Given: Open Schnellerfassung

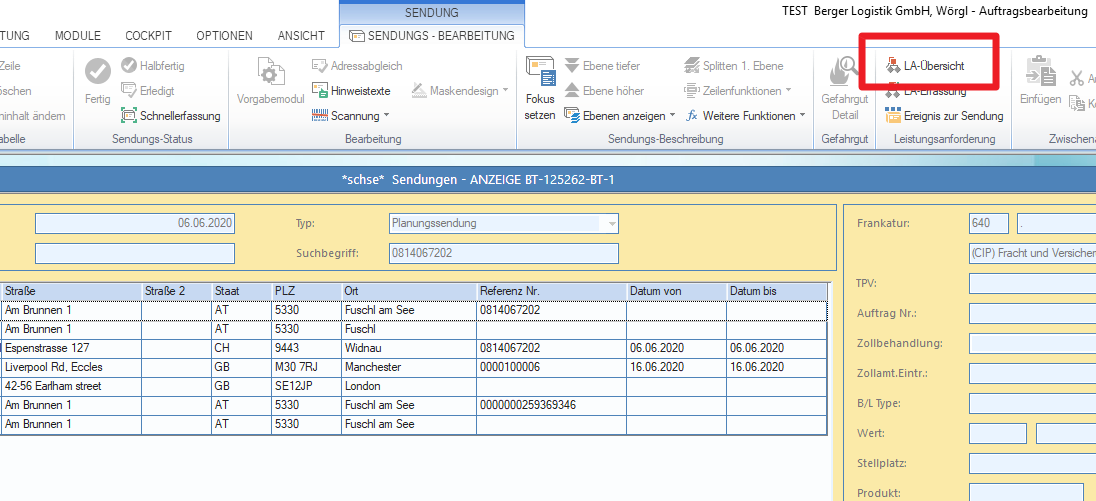Looking at the screenshot, I should click(x=171, y=116).
